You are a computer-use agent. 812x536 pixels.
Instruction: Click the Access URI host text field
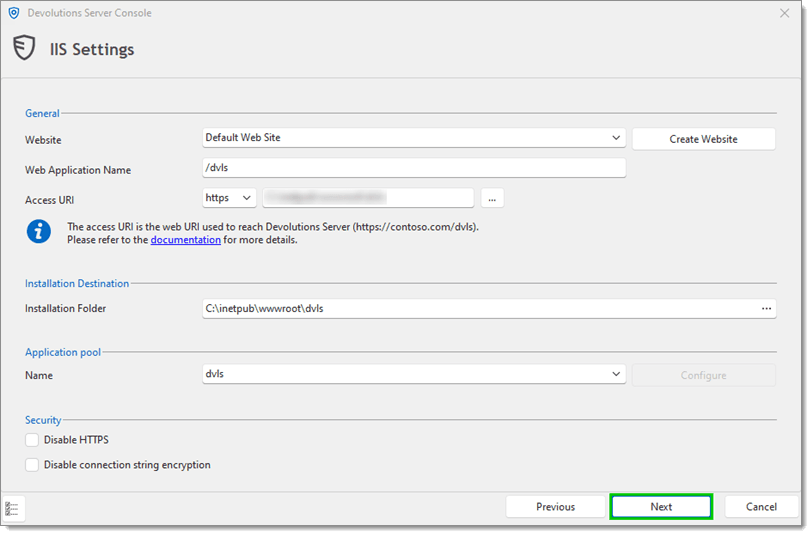tap(367, 198)
